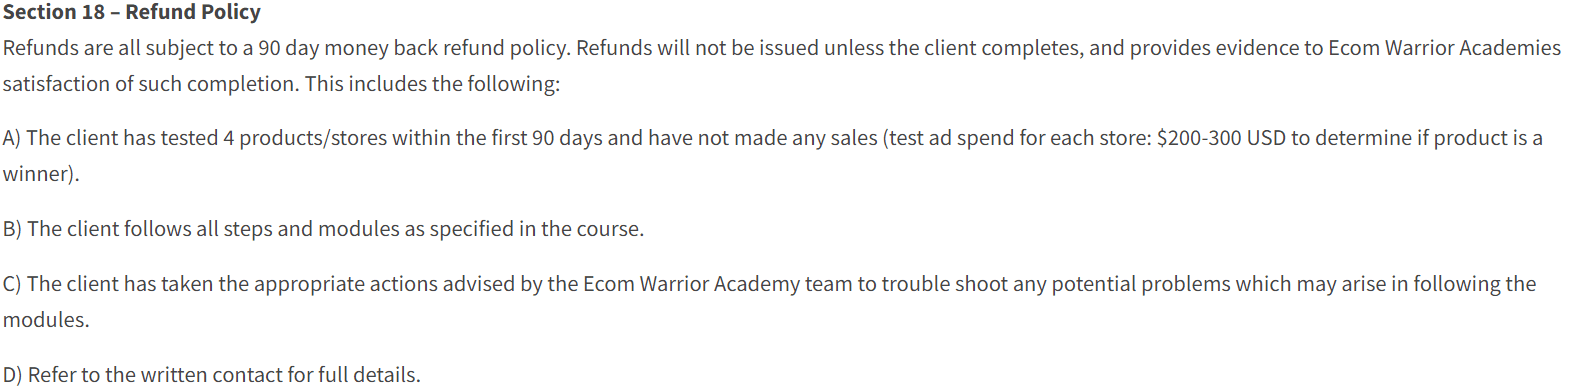Click the word 'modules.' ending clause C
This screenshot has height=391, width=1570.
point(46,320)
